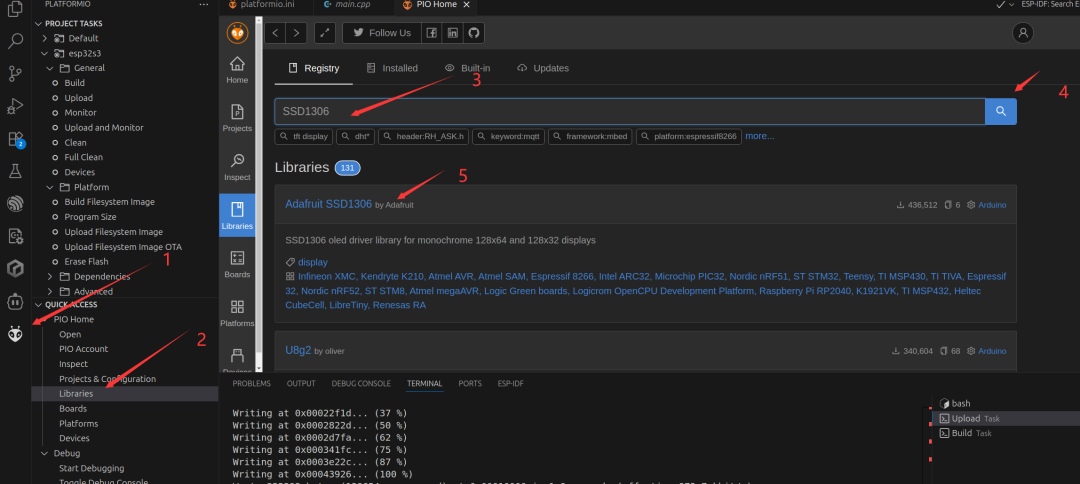Collapse the QUICK ACCESS section
The height and width of the screenshot is (484, 1080).
[x=40, y=304]
